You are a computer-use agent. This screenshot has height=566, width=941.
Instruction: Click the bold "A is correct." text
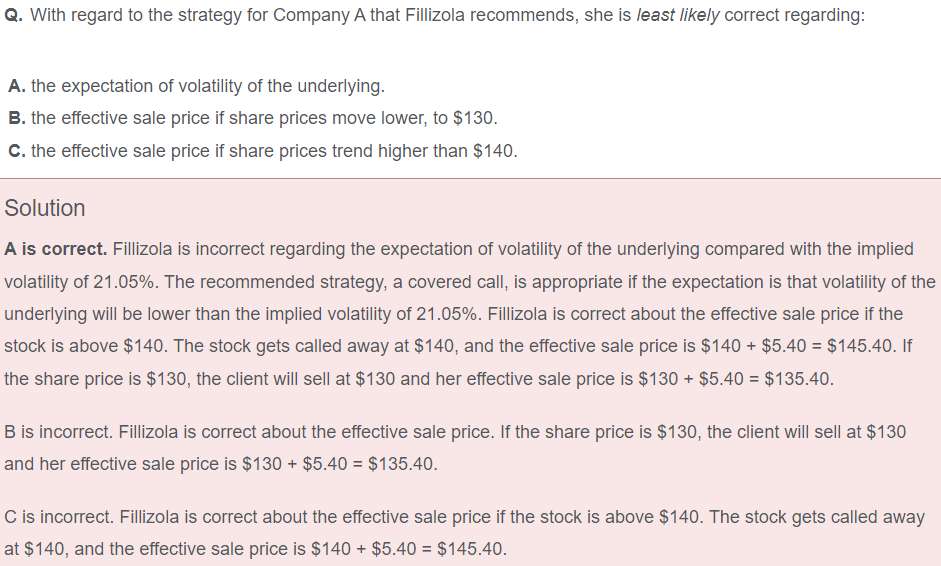coord(55,248)
